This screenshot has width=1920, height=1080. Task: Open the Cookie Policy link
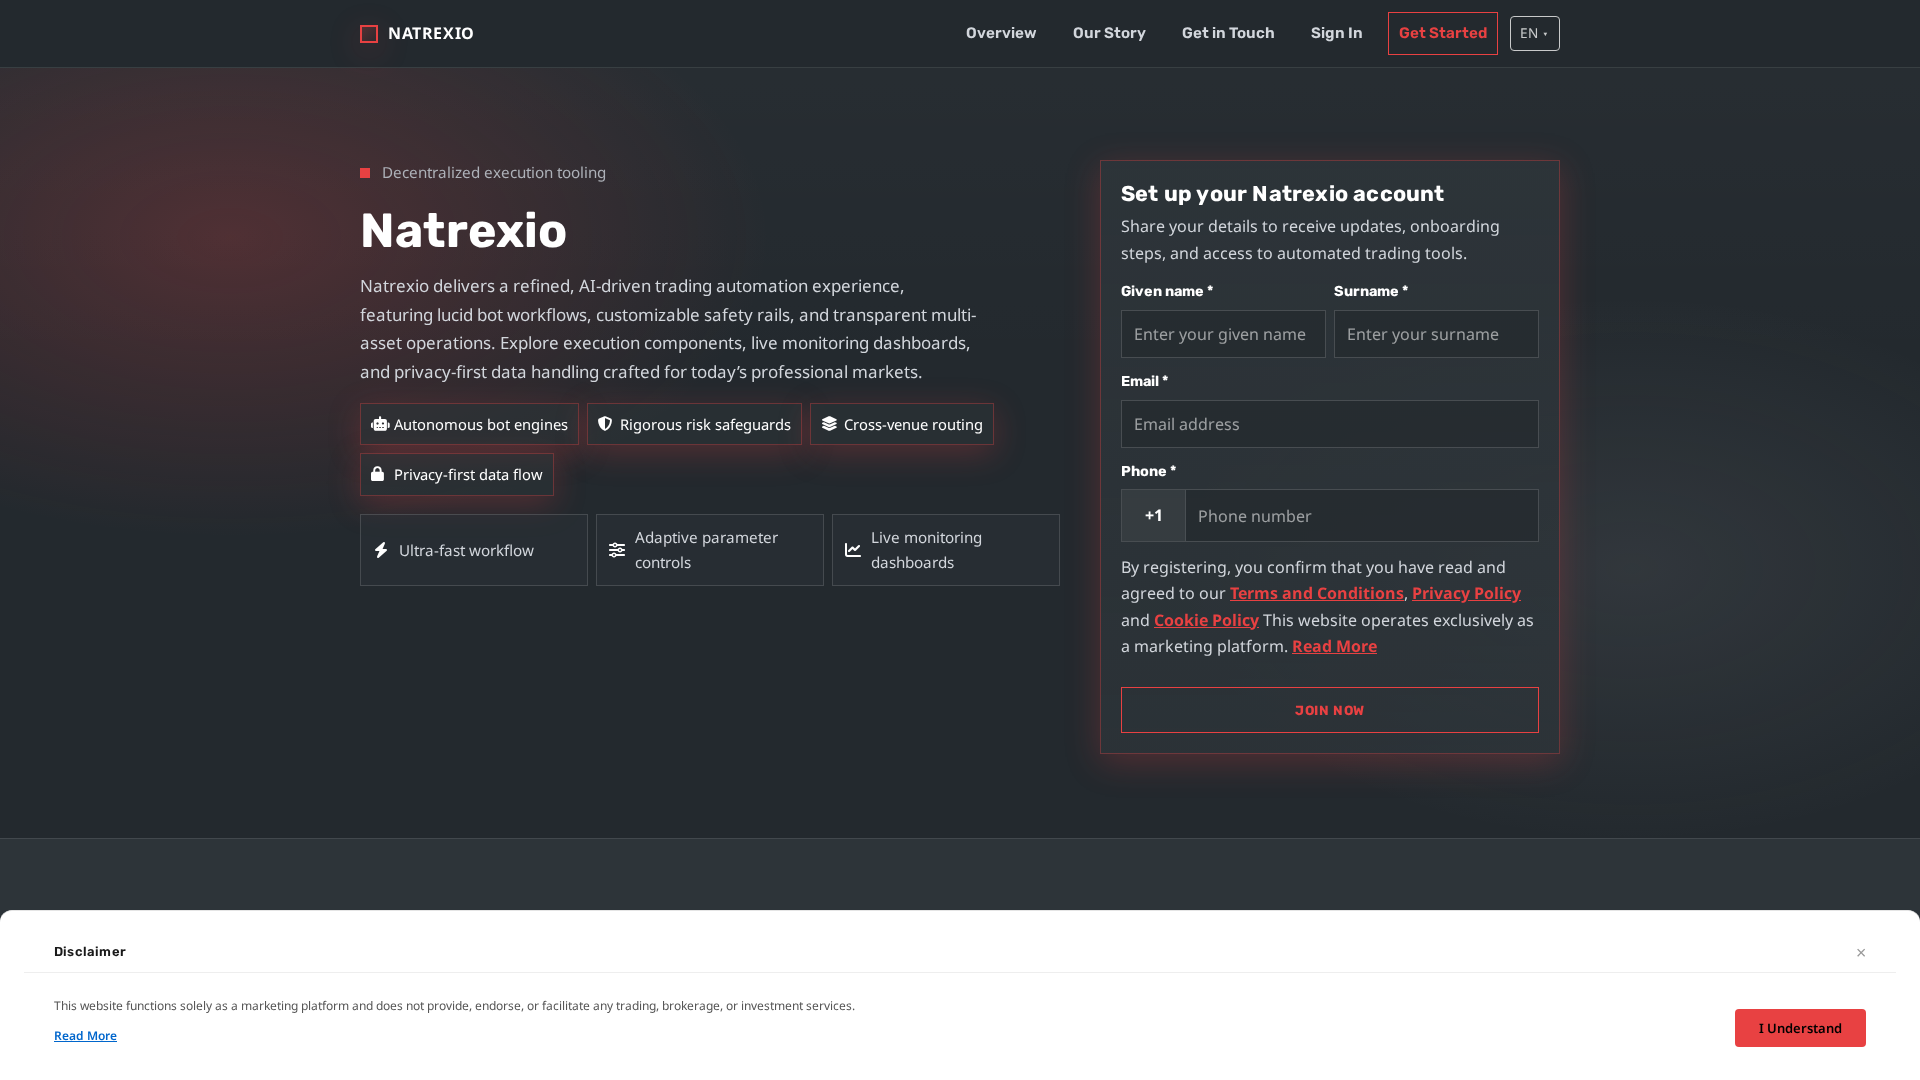tap(1206, 620)
